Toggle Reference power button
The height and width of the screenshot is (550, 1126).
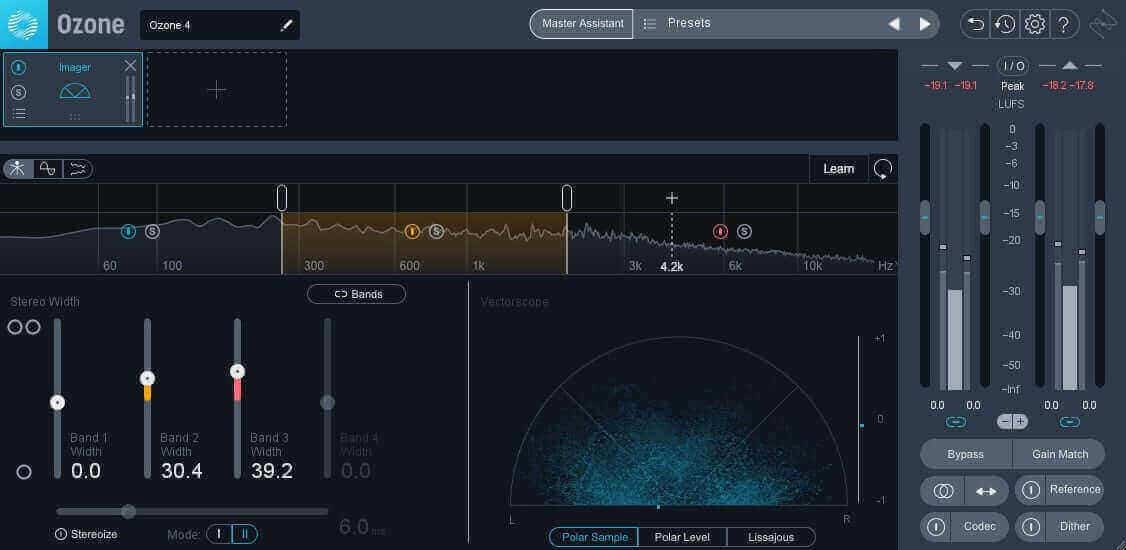point(1031,490)
